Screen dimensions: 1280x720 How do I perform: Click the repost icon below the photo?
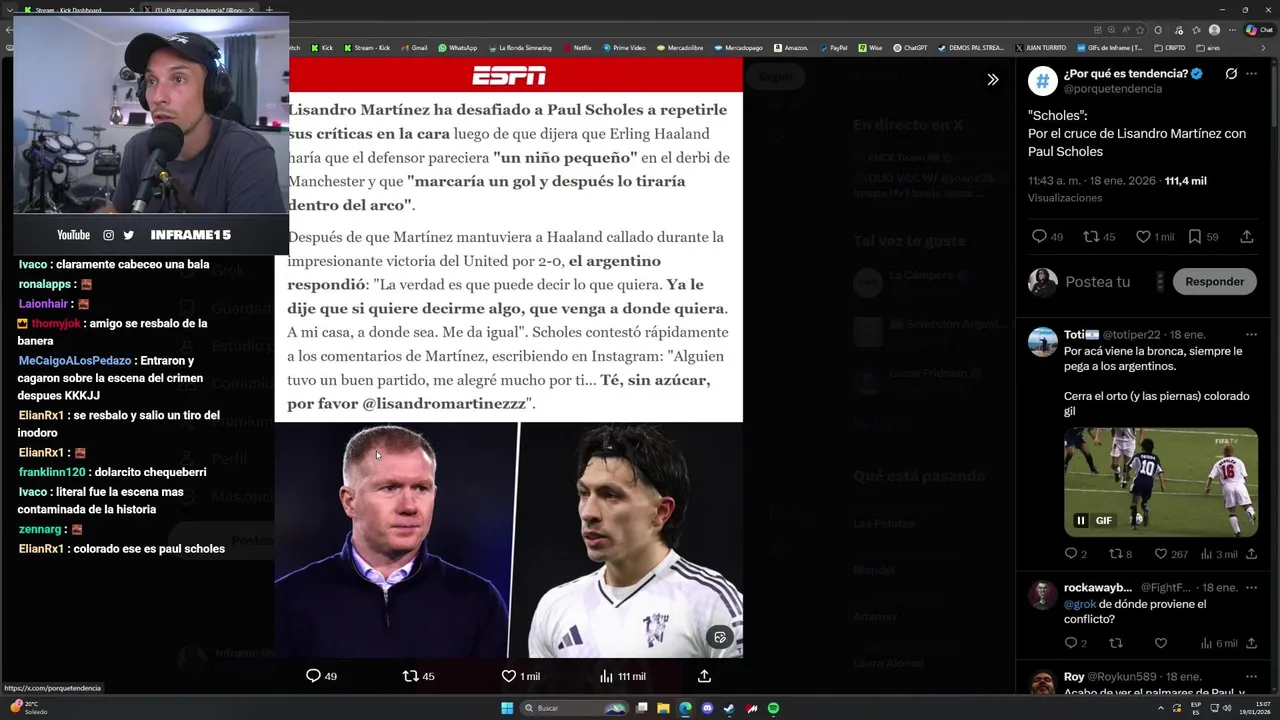[410, 676]
